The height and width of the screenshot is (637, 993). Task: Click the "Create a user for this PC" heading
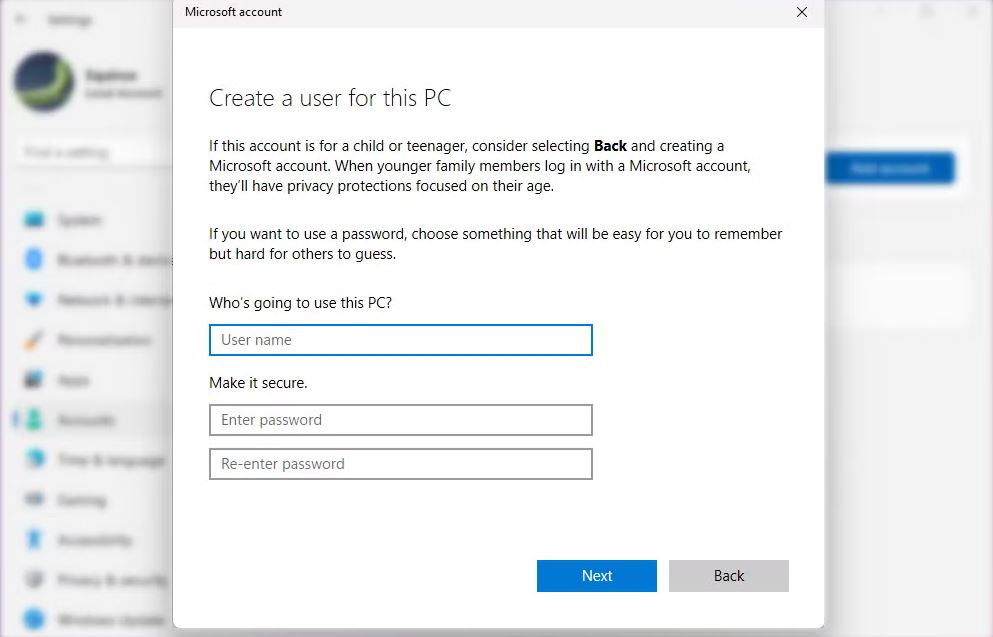(x=330, y=98)
